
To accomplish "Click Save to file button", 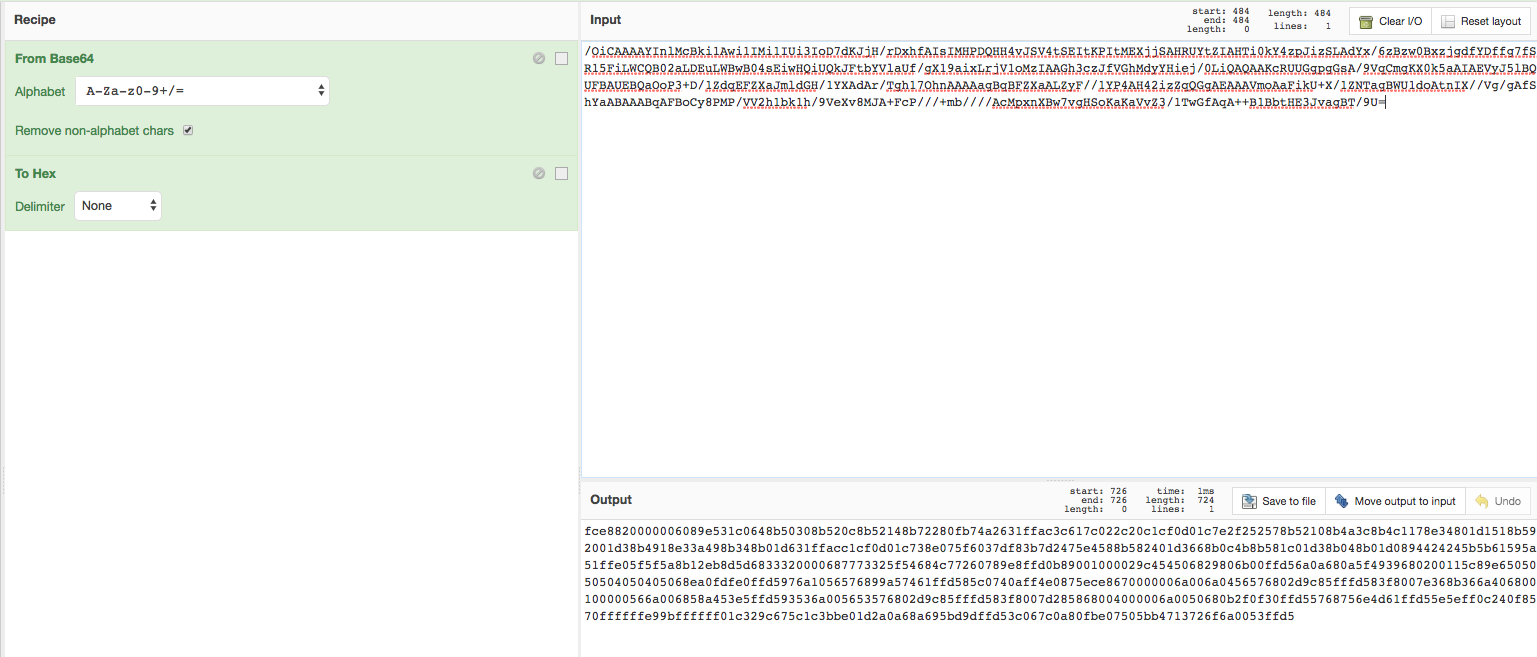I will tap(1279, 501).
